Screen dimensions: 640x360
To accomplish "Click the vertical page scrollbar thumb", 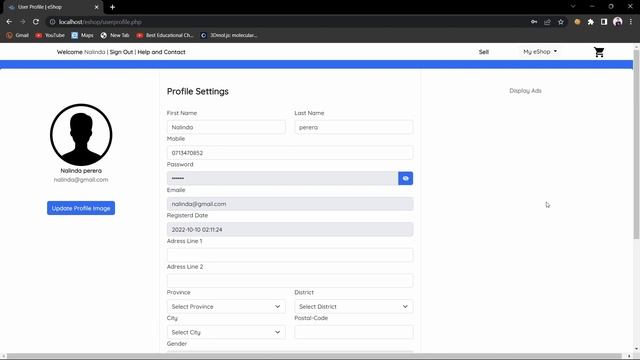I will coord(636,144).
